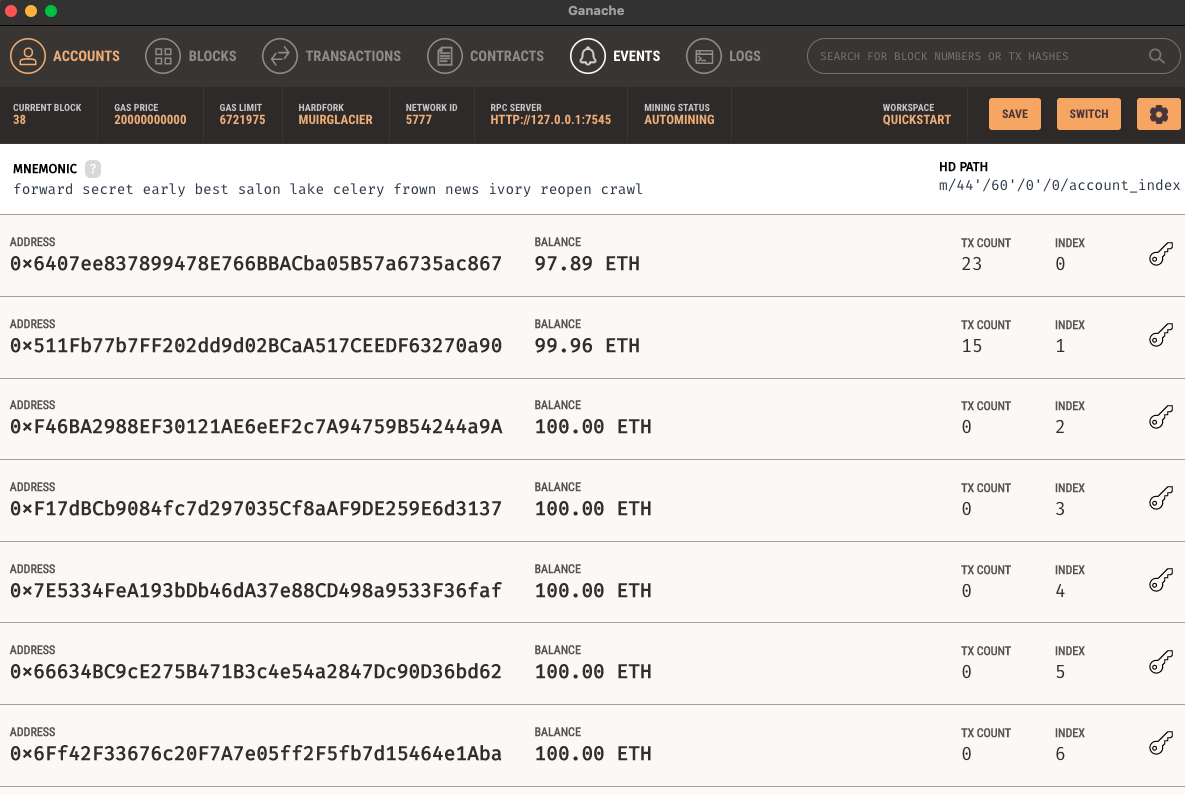This screenshot has height=794, width=1185.
Task: Show private key for account index 0
Action: [x=1161, y=255]
